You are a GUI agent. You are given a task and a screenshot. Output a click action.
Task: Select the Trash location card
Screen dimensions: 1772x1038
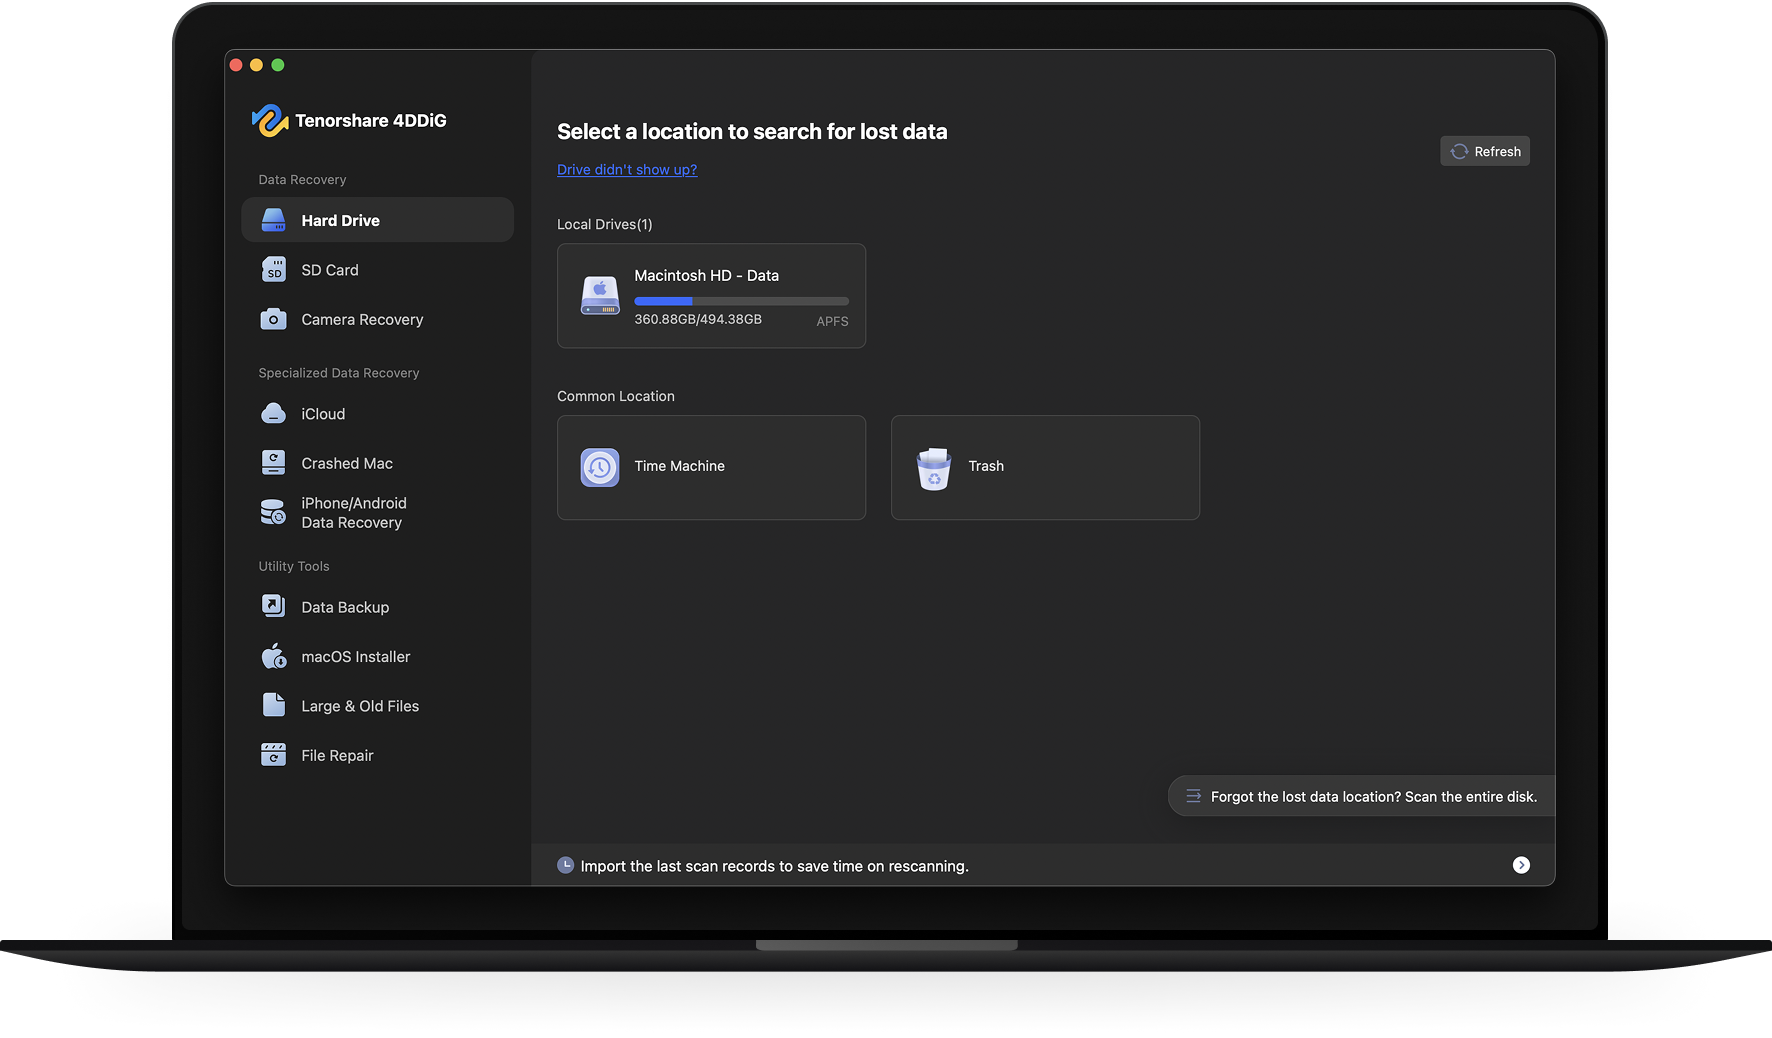point(1045,467)
